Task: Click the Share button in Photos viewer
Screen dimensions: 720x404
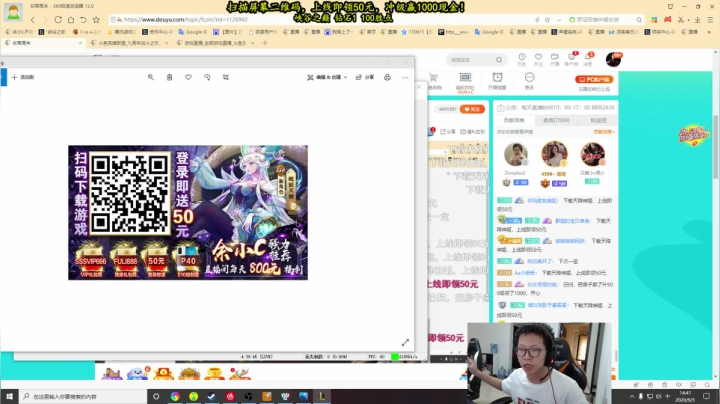Action: [x=365, y=77]
